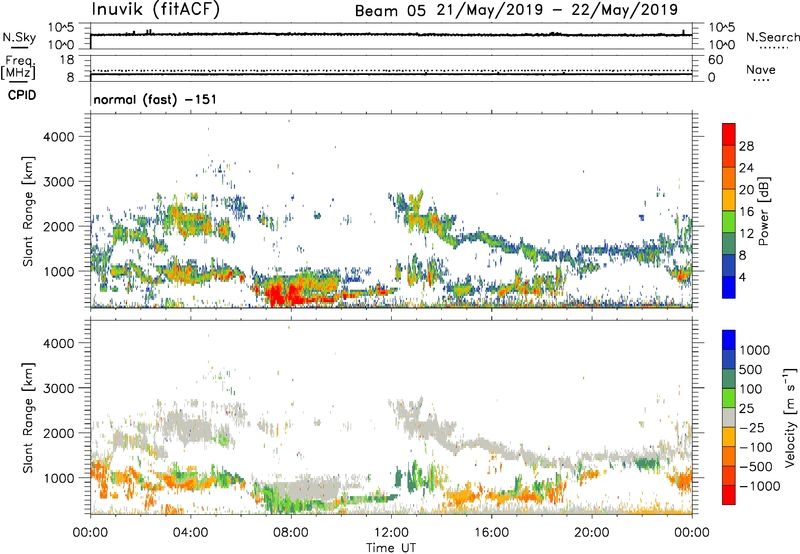This screenshot has width=800, height=554.
Task: Click the yellow 16-20 dB Power colorbar segment
Action: pos(729,199)
